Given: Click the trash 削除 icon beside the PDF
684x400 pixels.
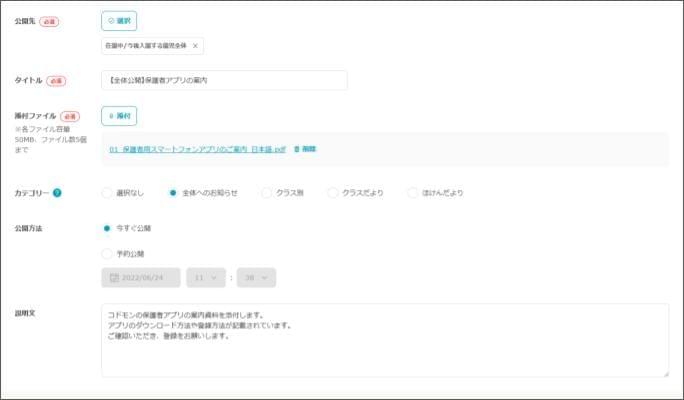Looking at the screenshot, I should pos(297,149).
